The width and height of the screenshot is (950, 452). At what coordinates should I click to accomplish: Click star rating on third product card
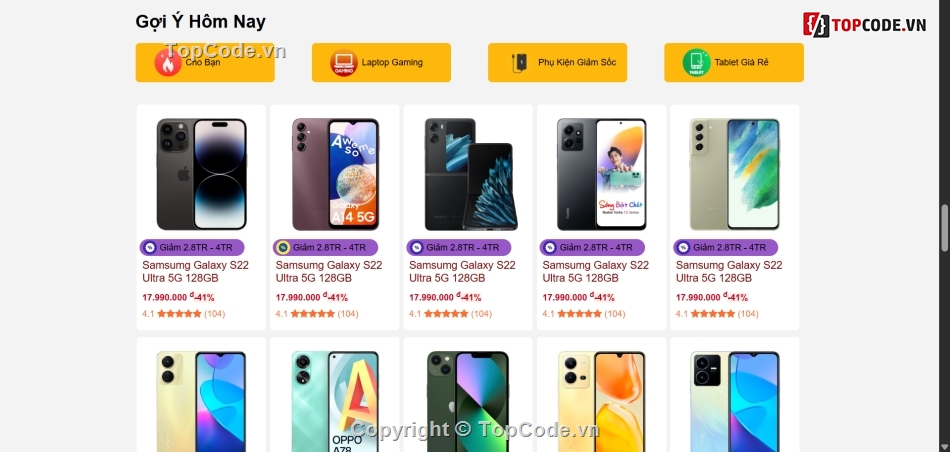point(447,314)
